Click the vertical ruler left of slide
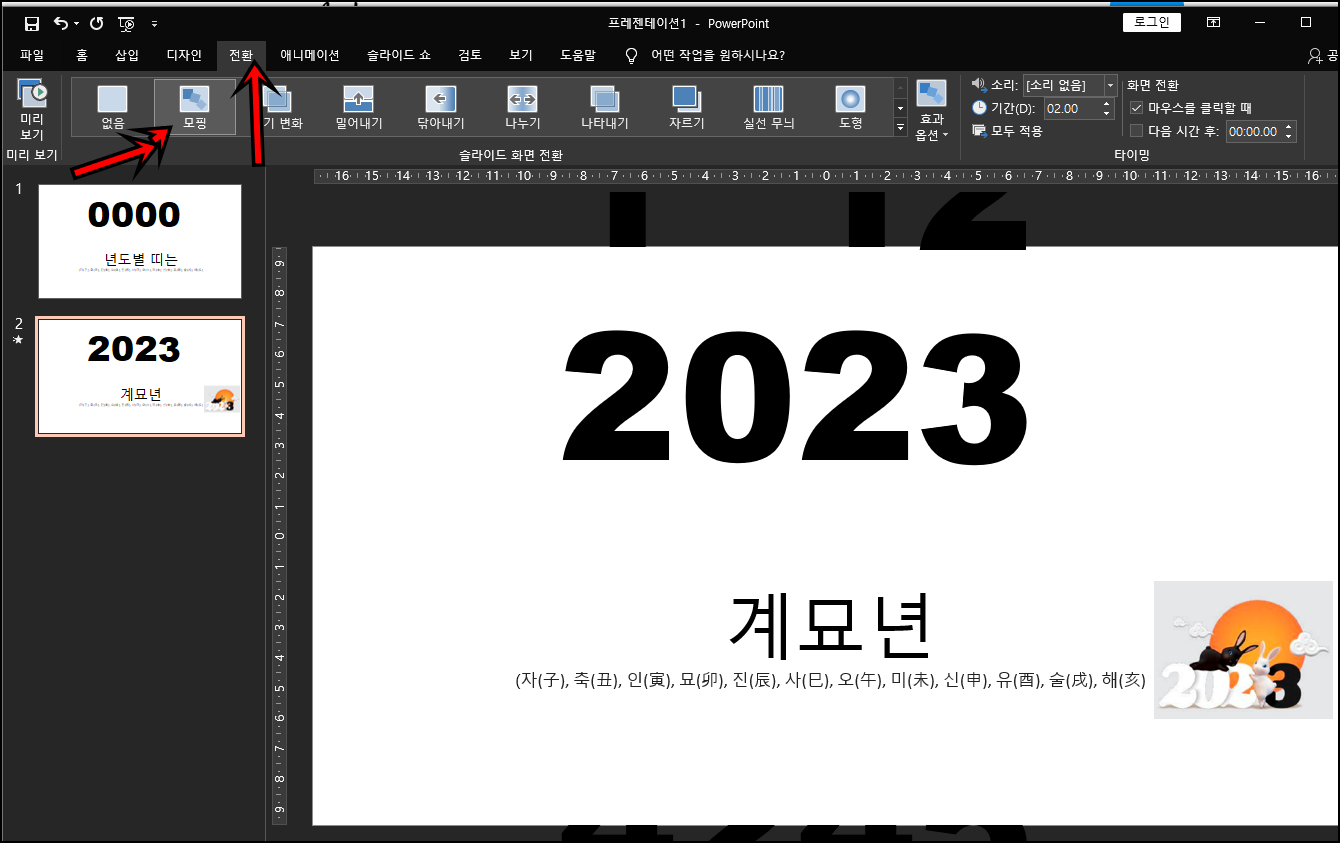This screenshot has width=1340, height=843. 280,535
